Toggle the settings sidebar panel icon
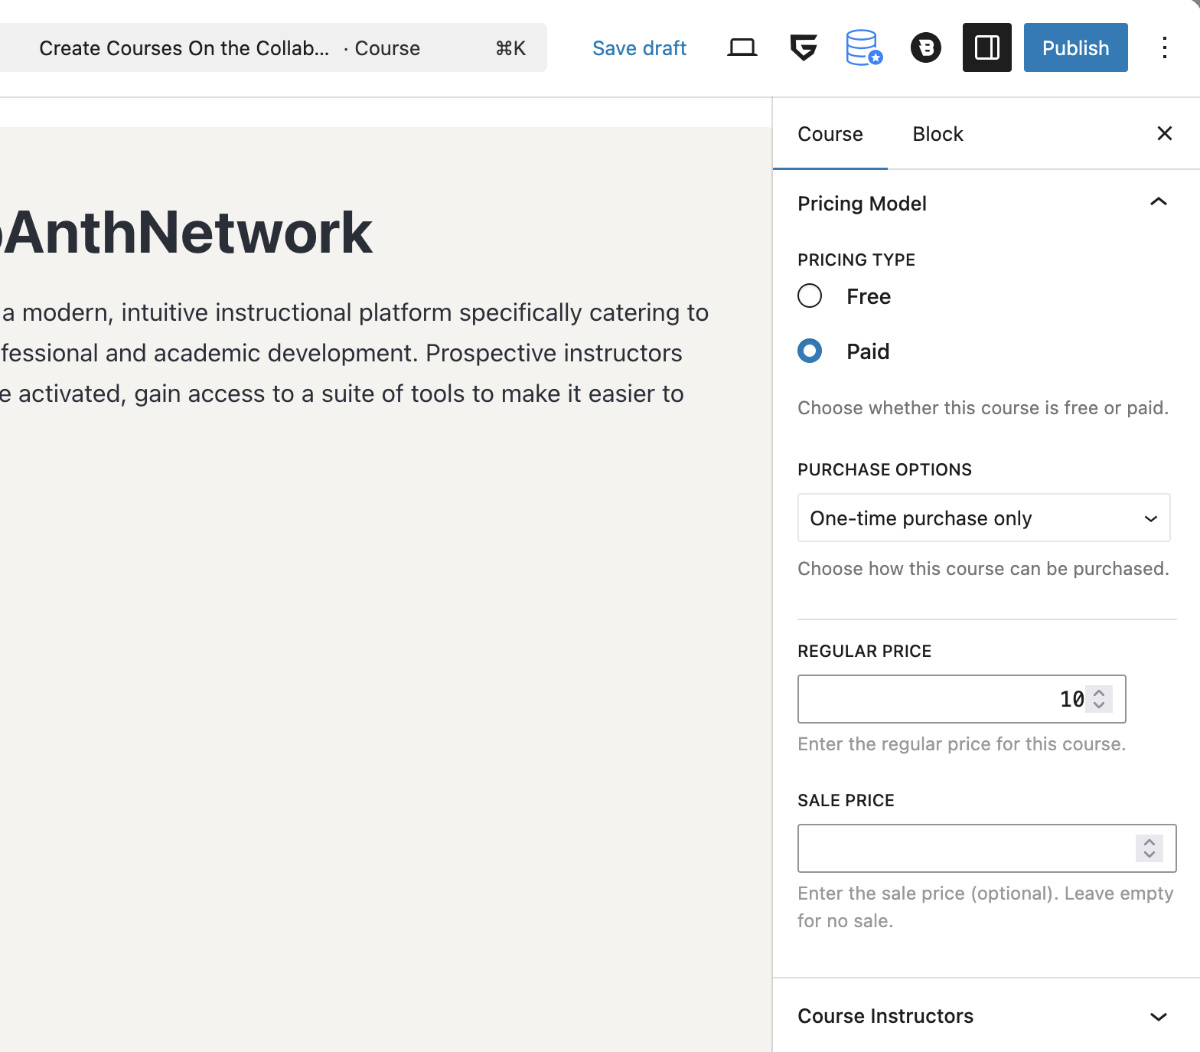The height and width of the screenshot is (1052, 1200). (987, 48)
